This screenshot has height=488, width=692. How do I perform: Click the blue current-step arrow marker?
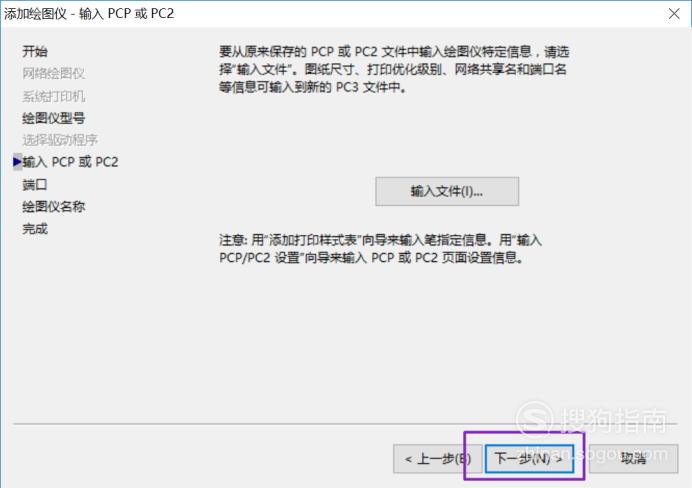(17, 162)
